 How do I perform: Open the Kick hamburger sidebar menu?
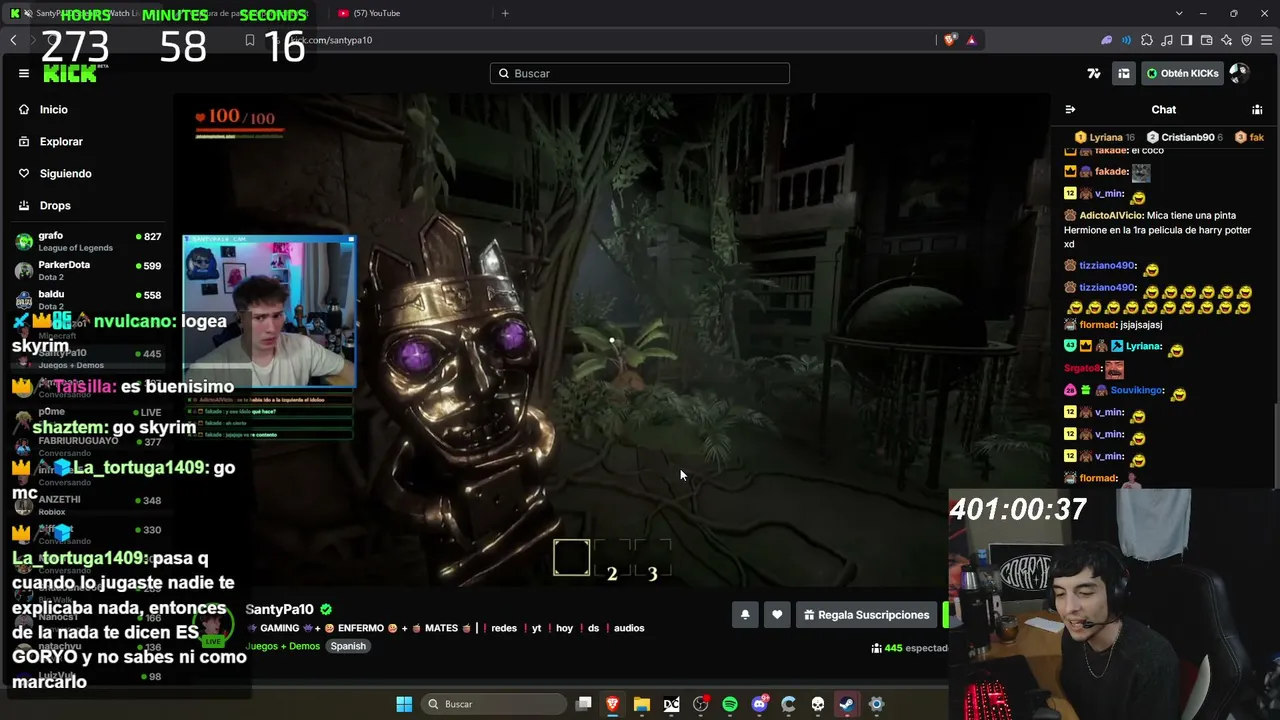24,73
